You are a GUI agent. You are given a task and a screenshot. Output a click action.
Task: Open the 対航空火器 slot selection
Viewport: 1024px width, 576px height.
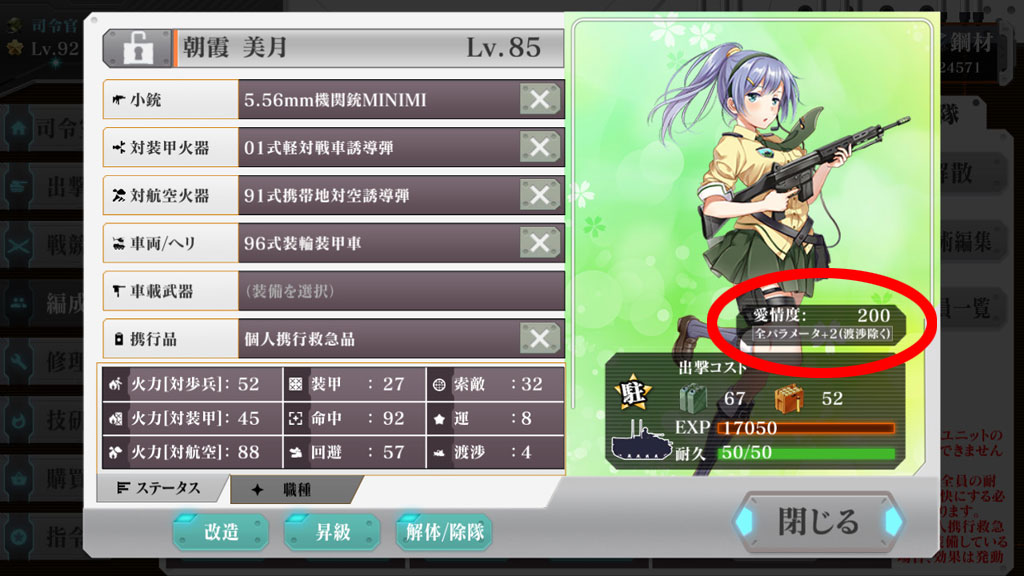171,195
